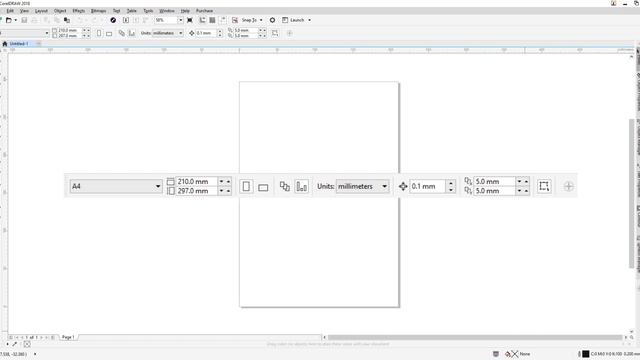
Task: Add page button after page navigator
Action: pyautogui.click(x=53, y=338)
